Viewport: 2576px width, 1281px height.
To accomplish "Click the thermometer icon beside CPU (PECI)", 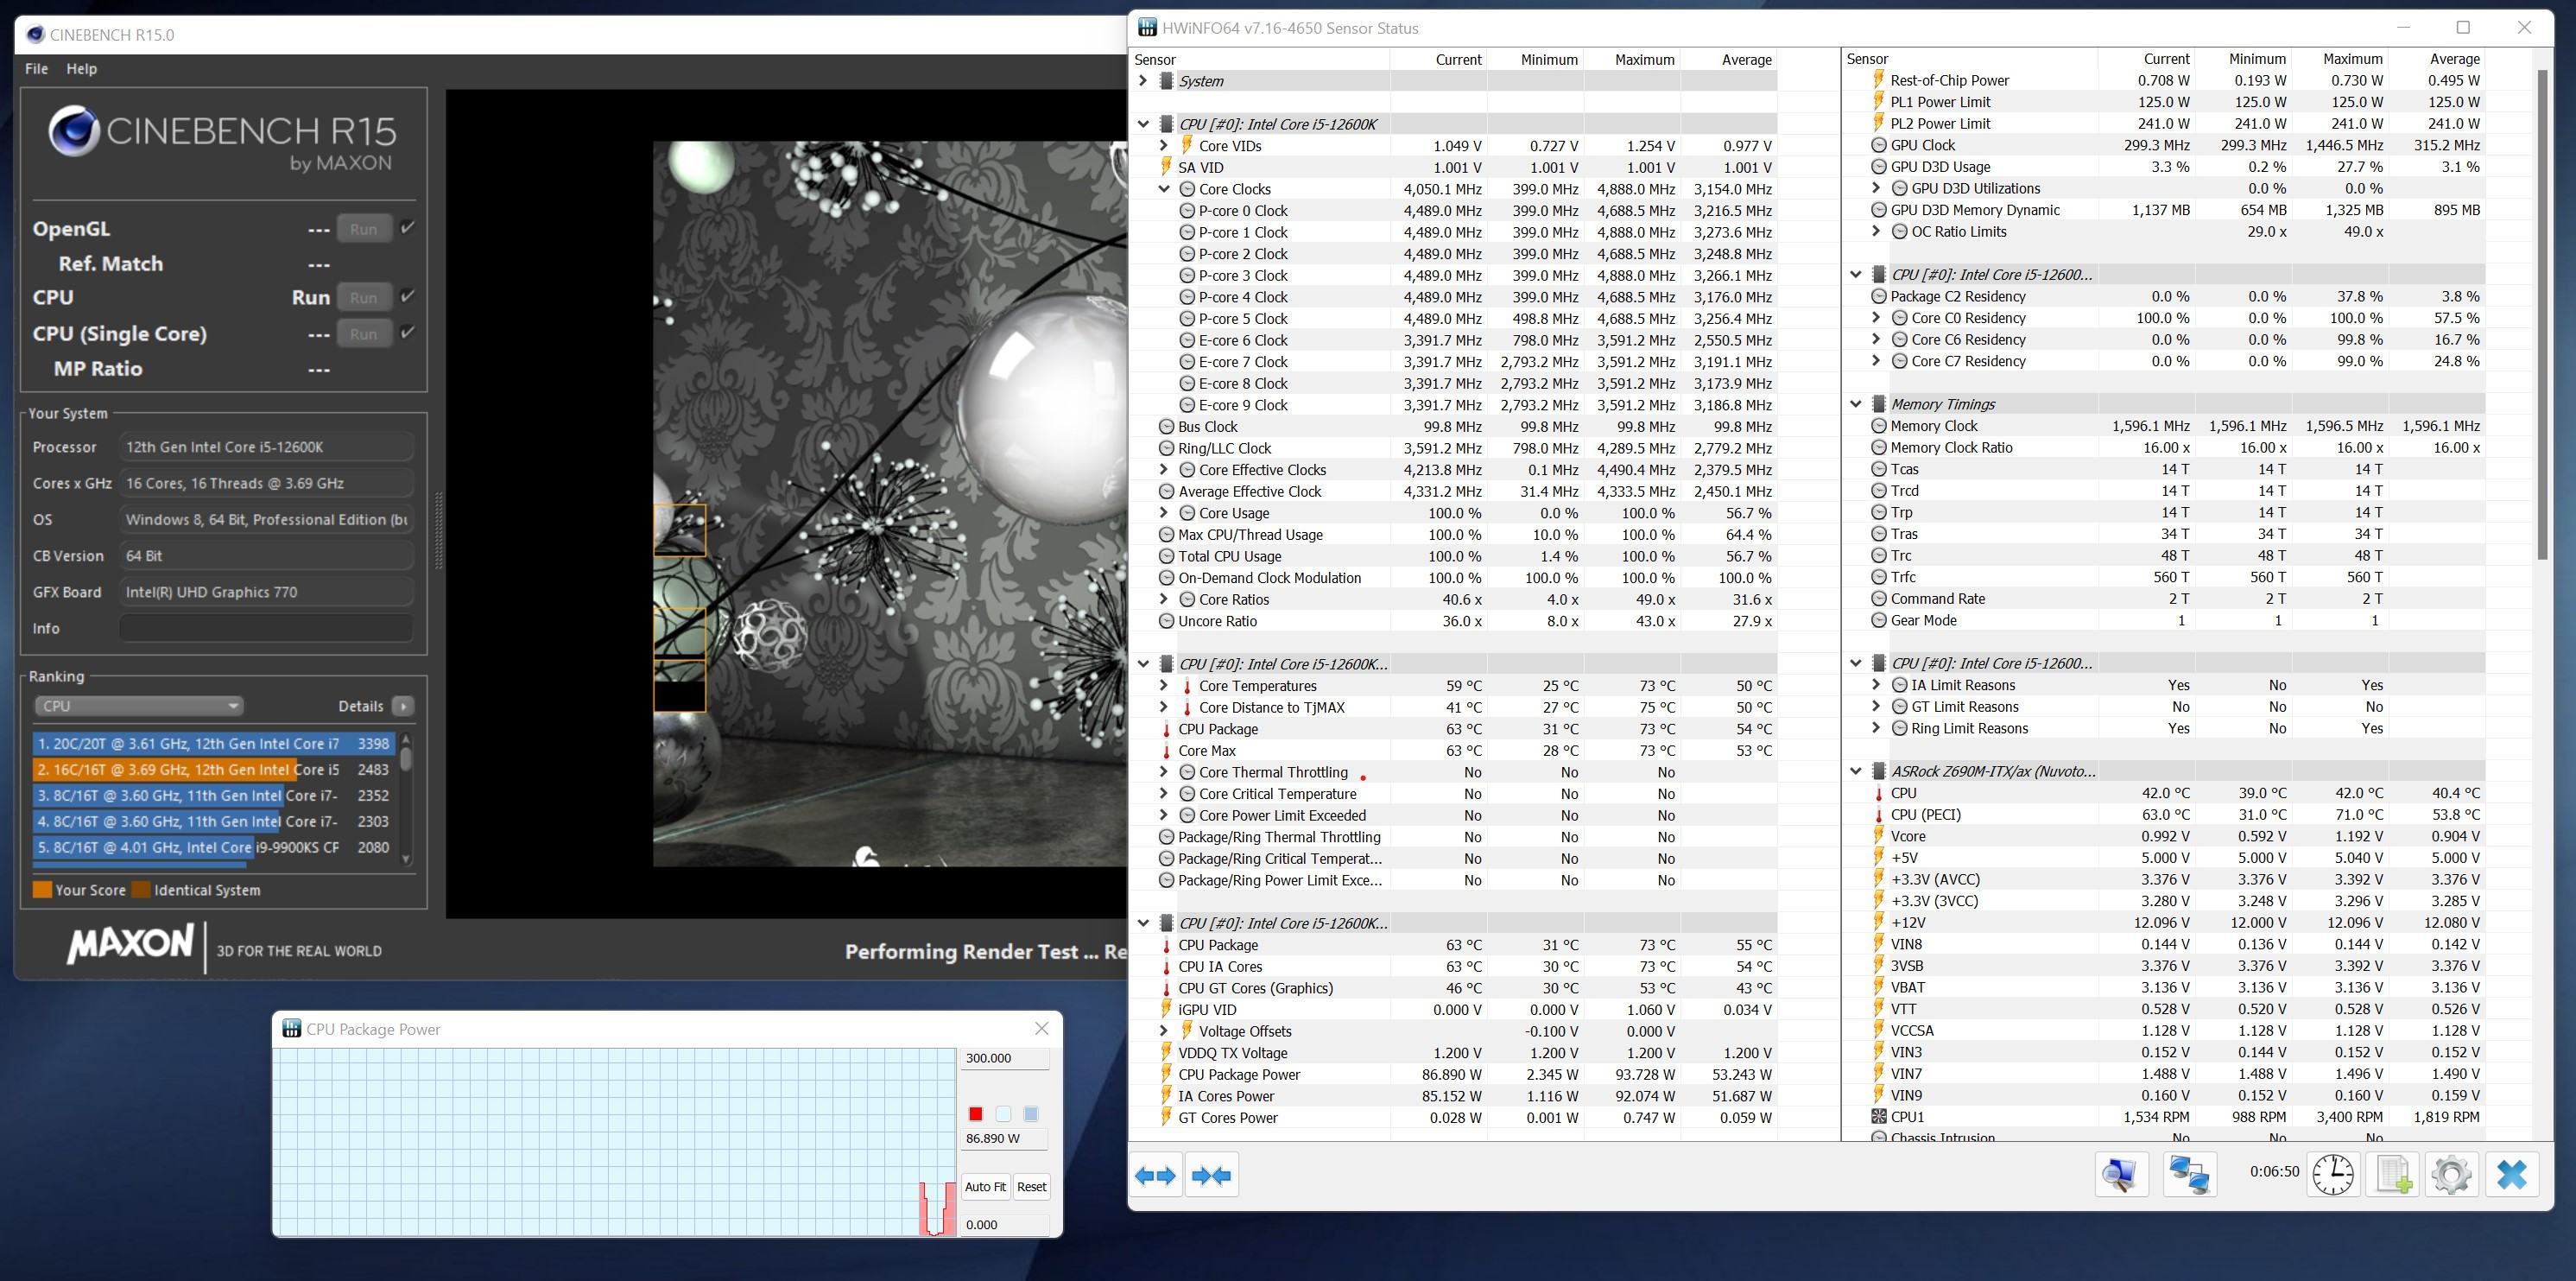I will 1879,815.
